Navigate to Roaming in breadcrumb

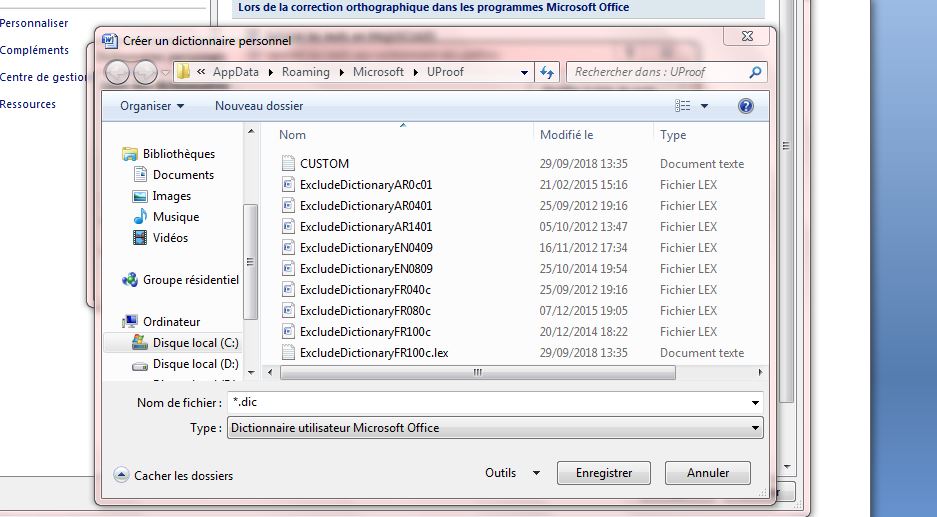[x=305, y=72]
